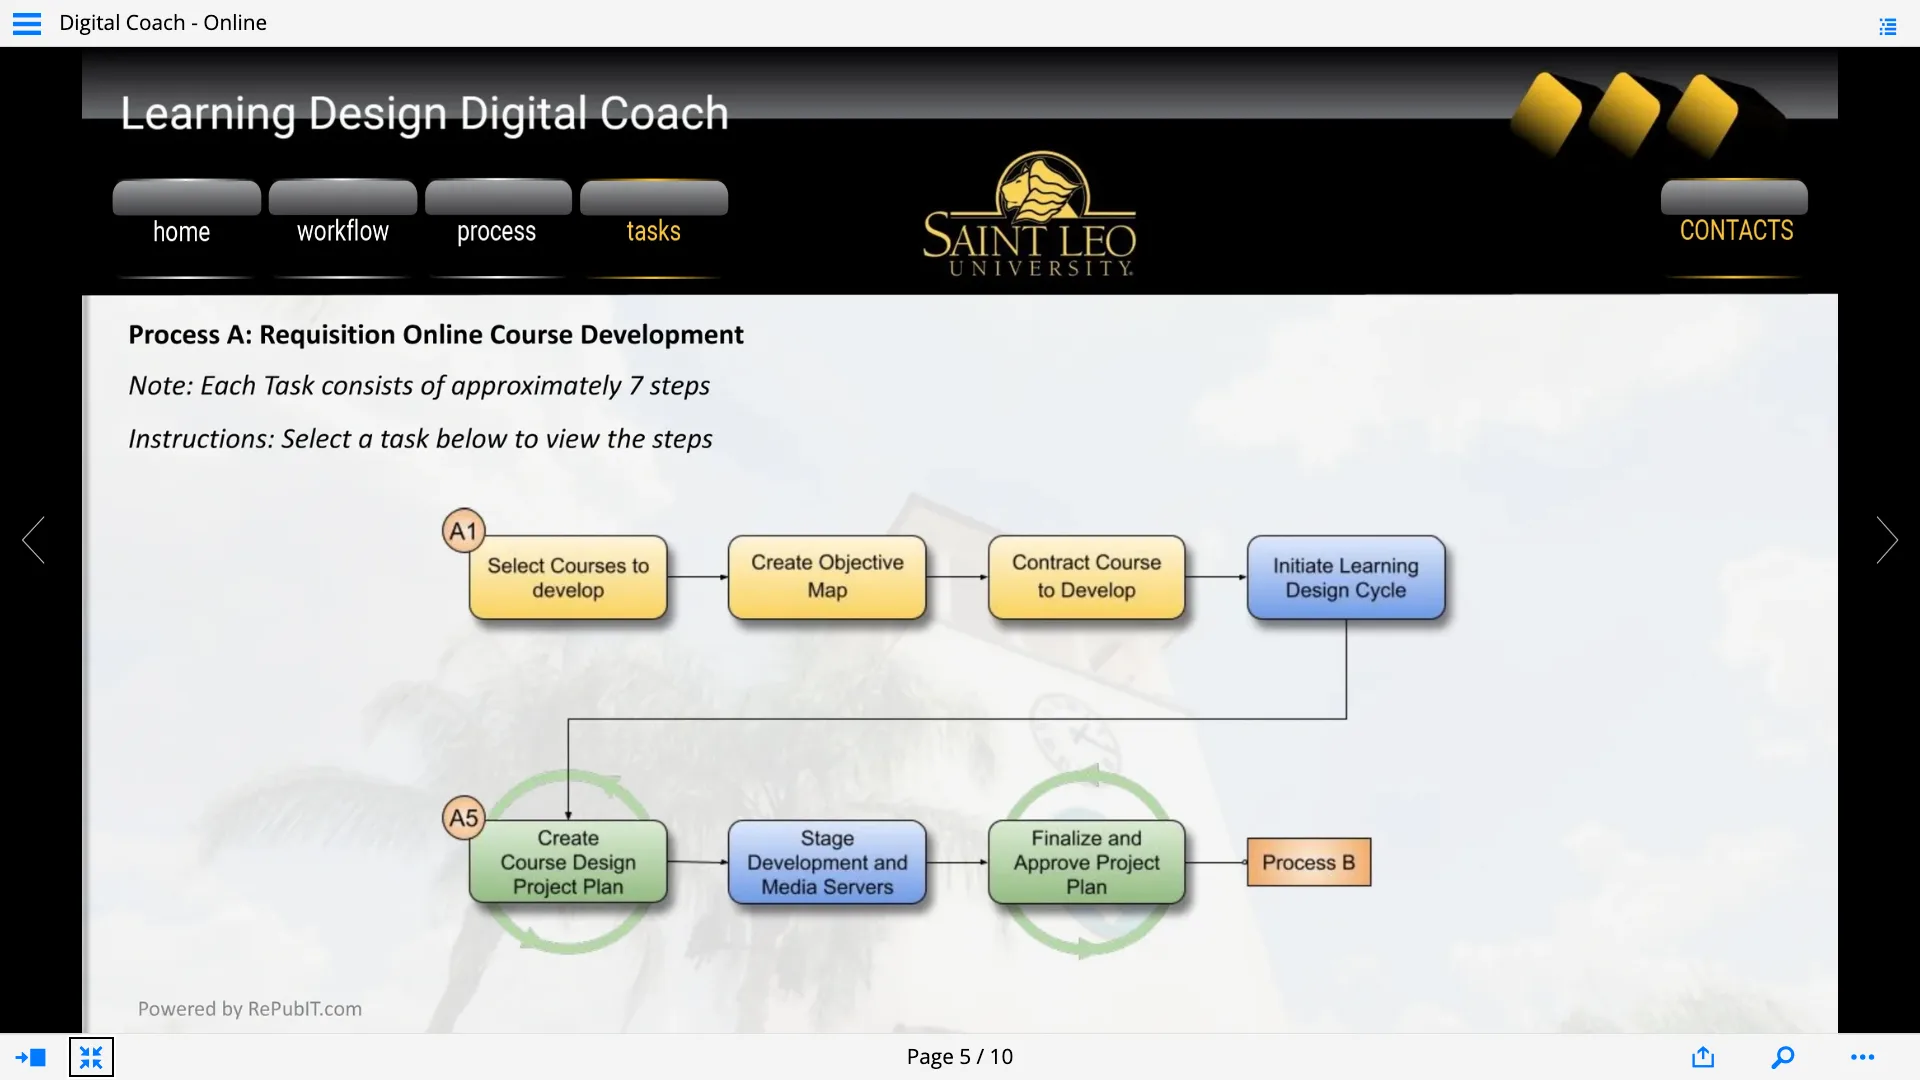Open the more options ellipsis
Image resolution: width=1920 pixels, height=1080 pixels.
tap(1862, 1057)
